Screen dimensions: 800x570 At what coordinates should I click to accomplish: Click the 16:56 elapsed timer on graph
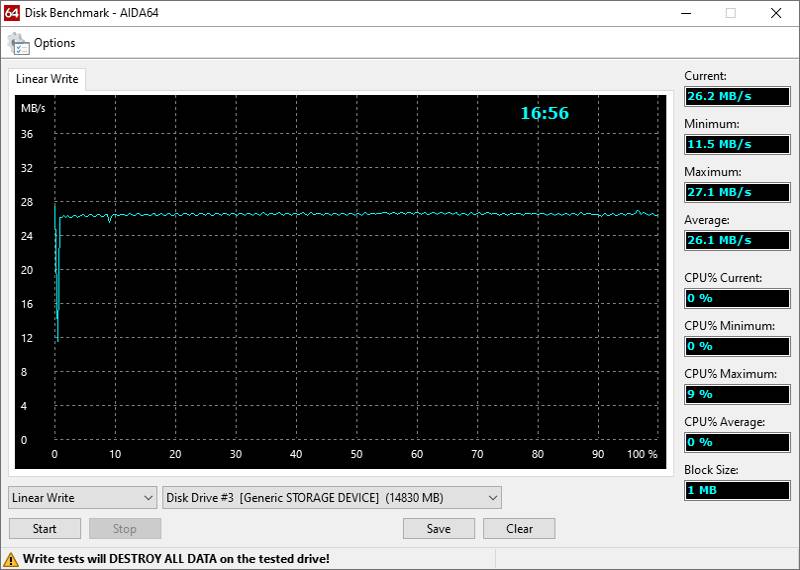pyautogui.click(x=544, y=114)
